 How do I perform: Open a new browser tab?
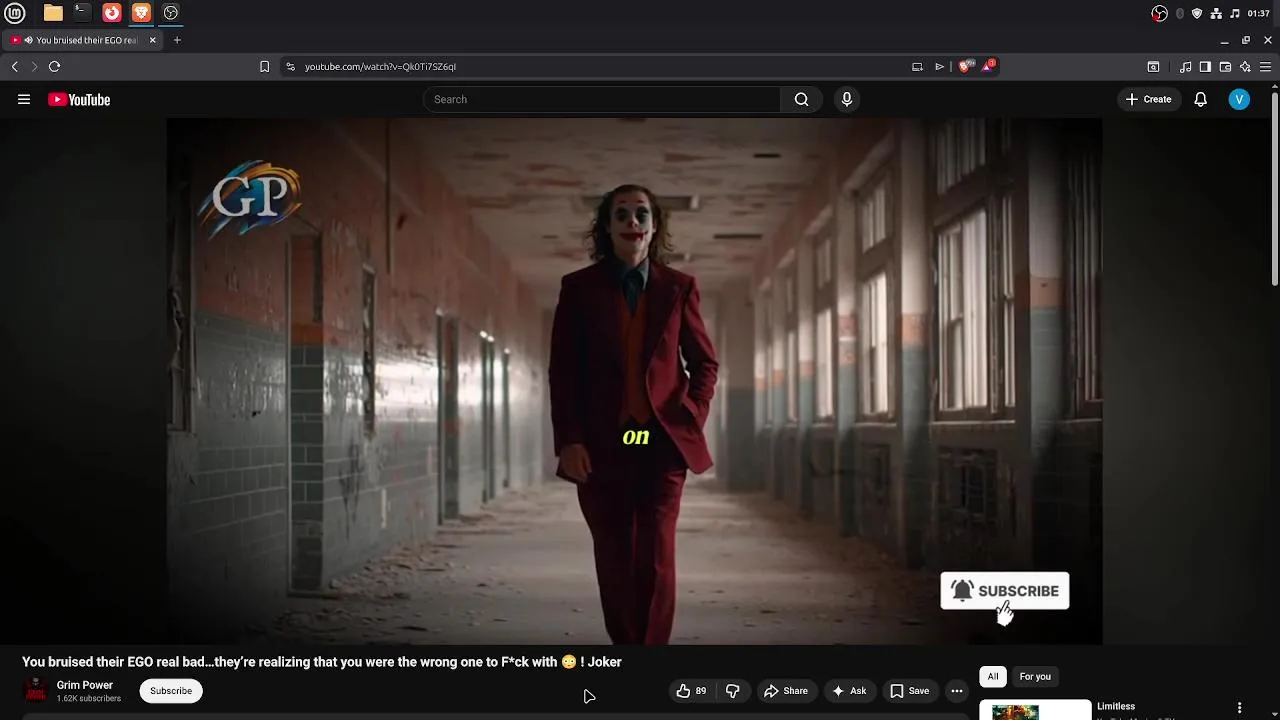[177, 40]
